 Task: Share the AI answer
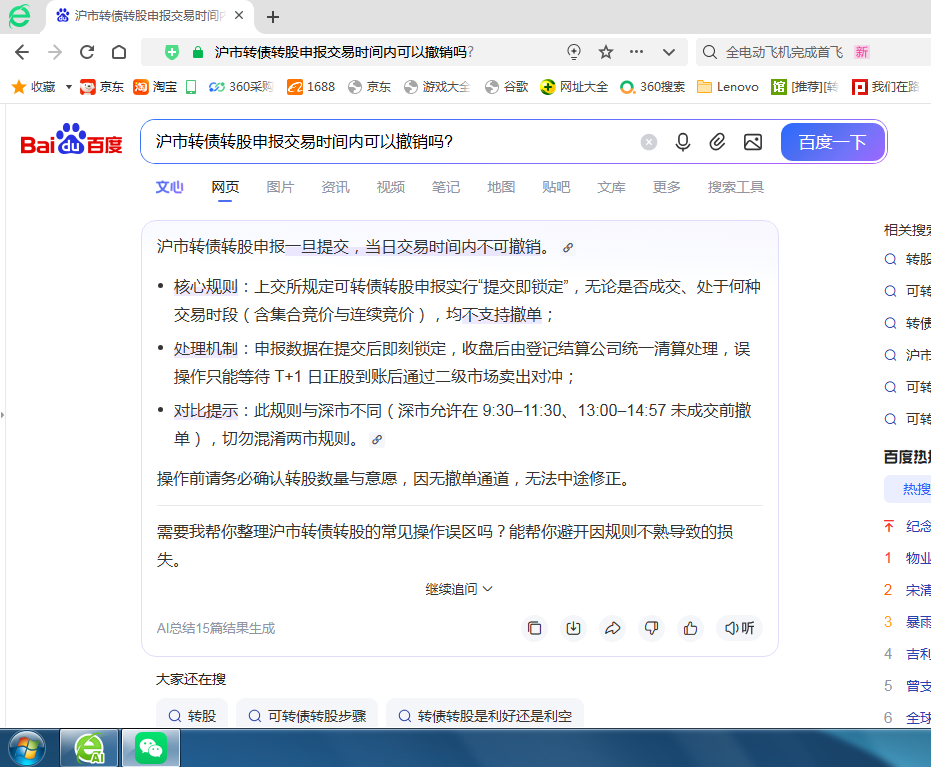613,628
